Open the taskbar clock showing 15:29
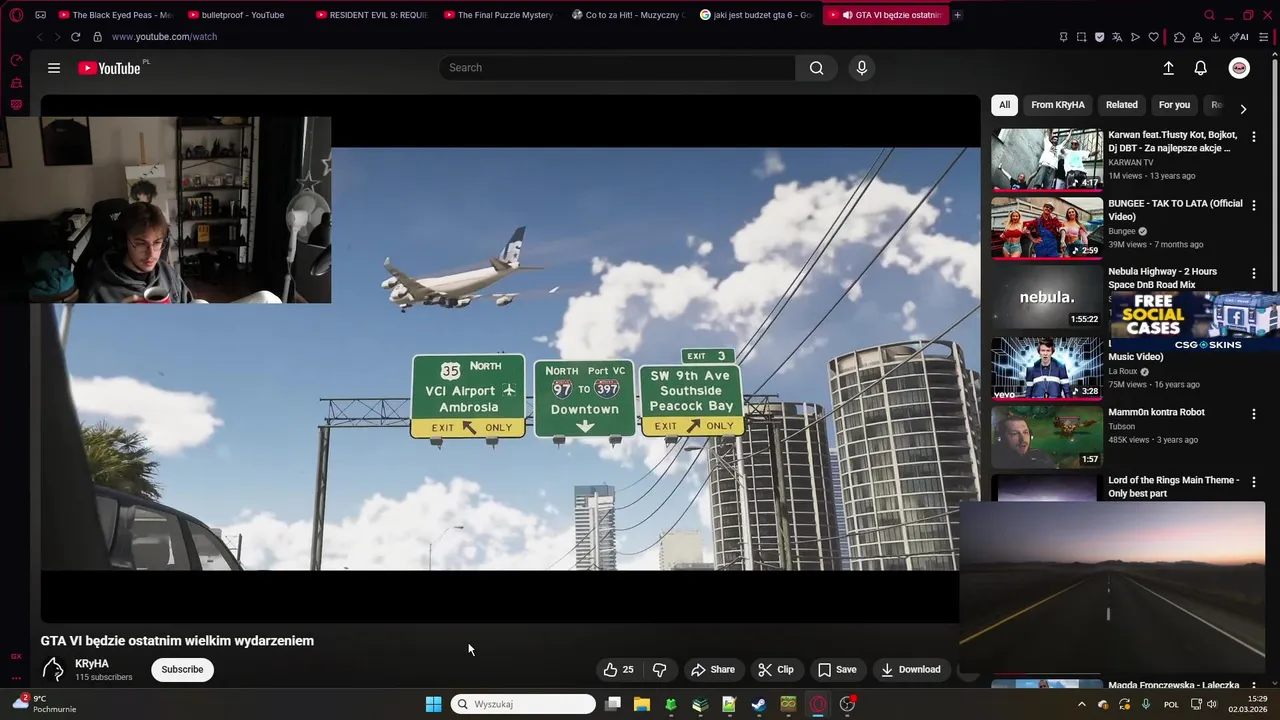The image size is (1280, 720). (1248, 704)
